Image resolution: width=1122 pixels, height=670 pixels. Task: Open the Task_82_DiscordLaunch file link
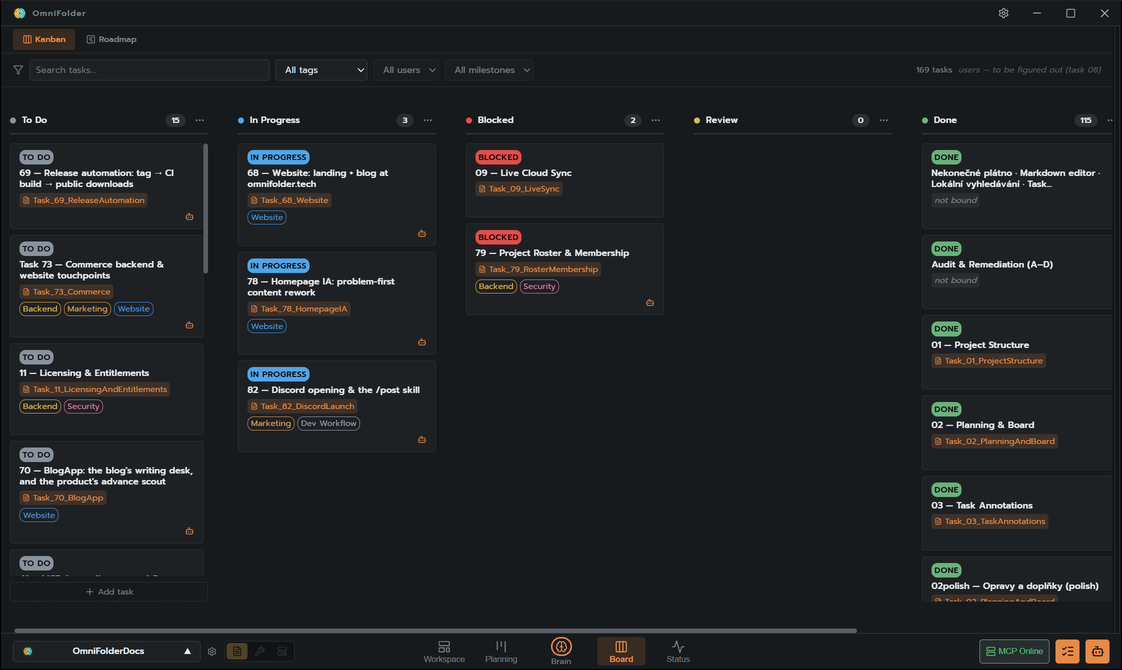[302, 407]
